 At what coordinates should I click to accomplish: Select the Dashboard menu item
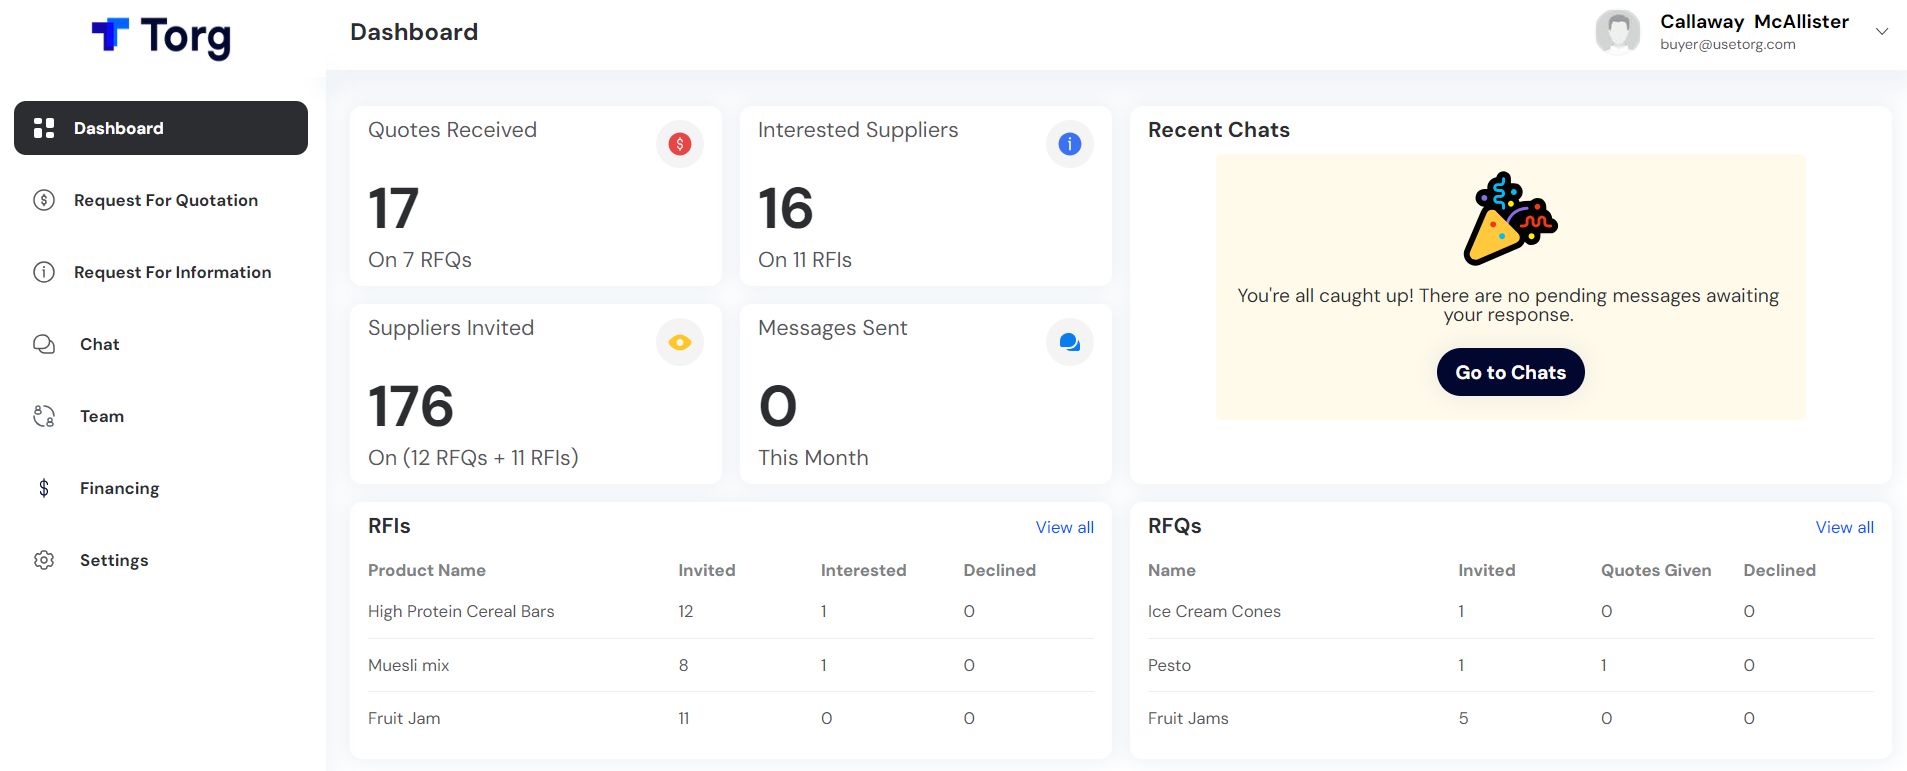(161, 128)
